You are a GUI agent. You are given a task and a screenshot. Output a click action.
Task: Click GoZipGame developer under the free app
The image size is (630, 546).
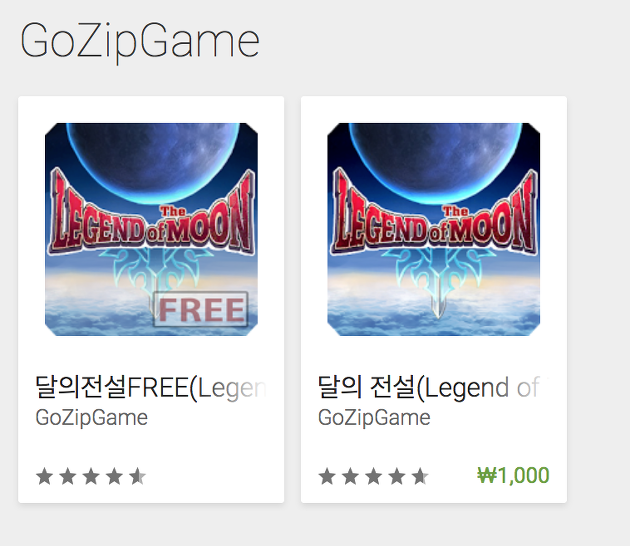coord(92,417)
